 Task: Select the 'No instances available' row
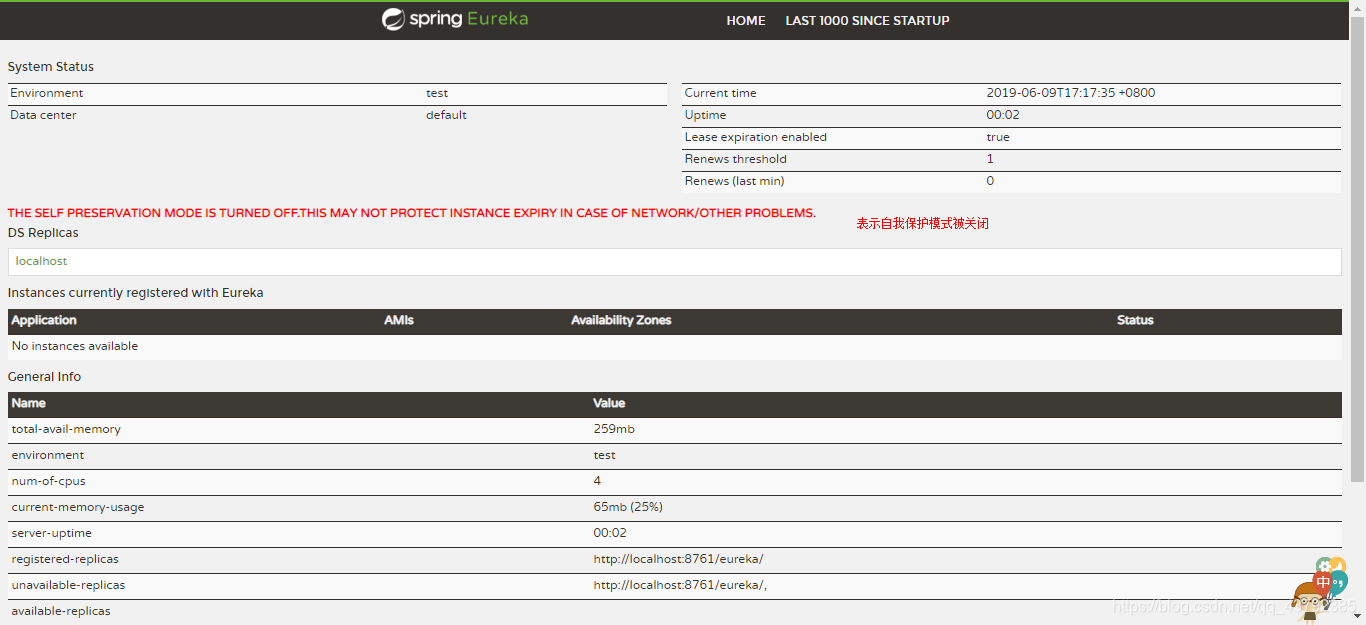click(x=675, y=346)
